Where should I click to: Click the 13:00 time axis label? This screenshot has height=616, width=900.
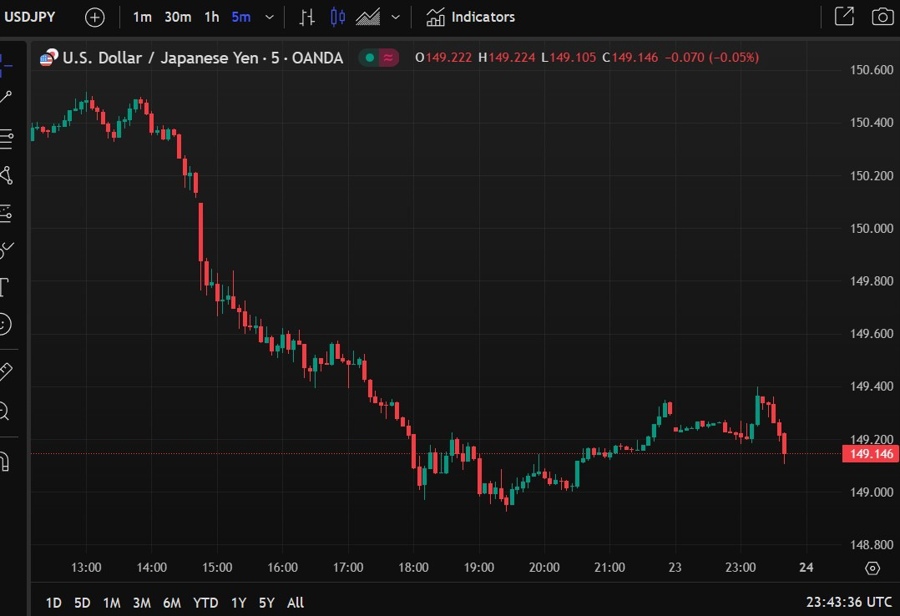click(x=86, y=568)
